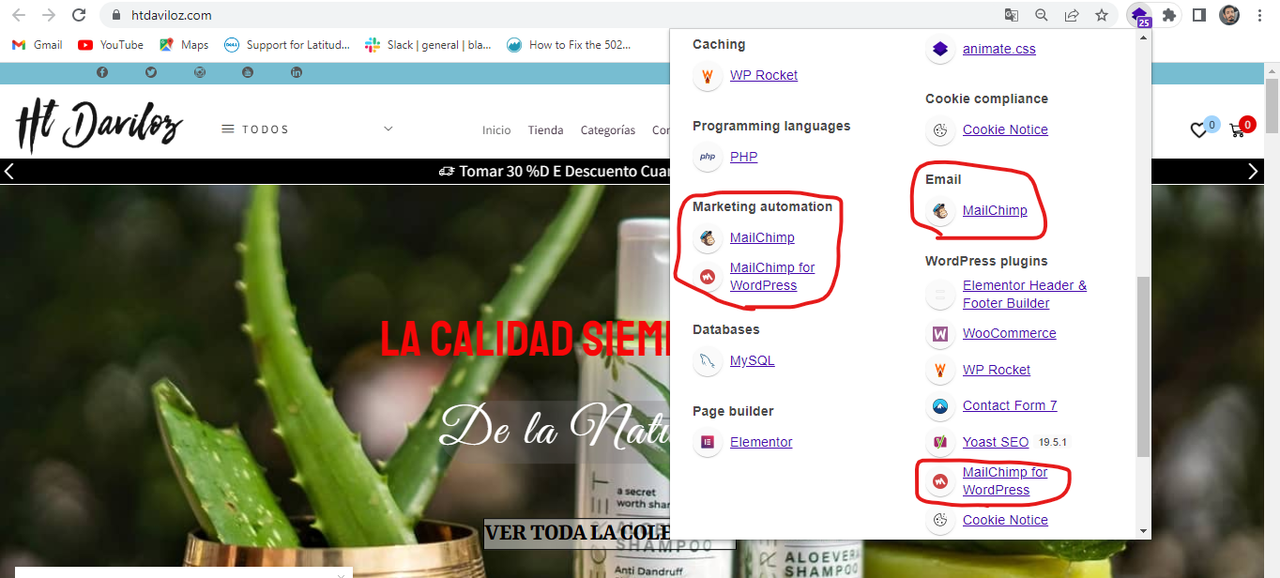Open the Extensions puzzle-piece menu
This screenshot has height=578, width=1280.
pos(1169,15)
